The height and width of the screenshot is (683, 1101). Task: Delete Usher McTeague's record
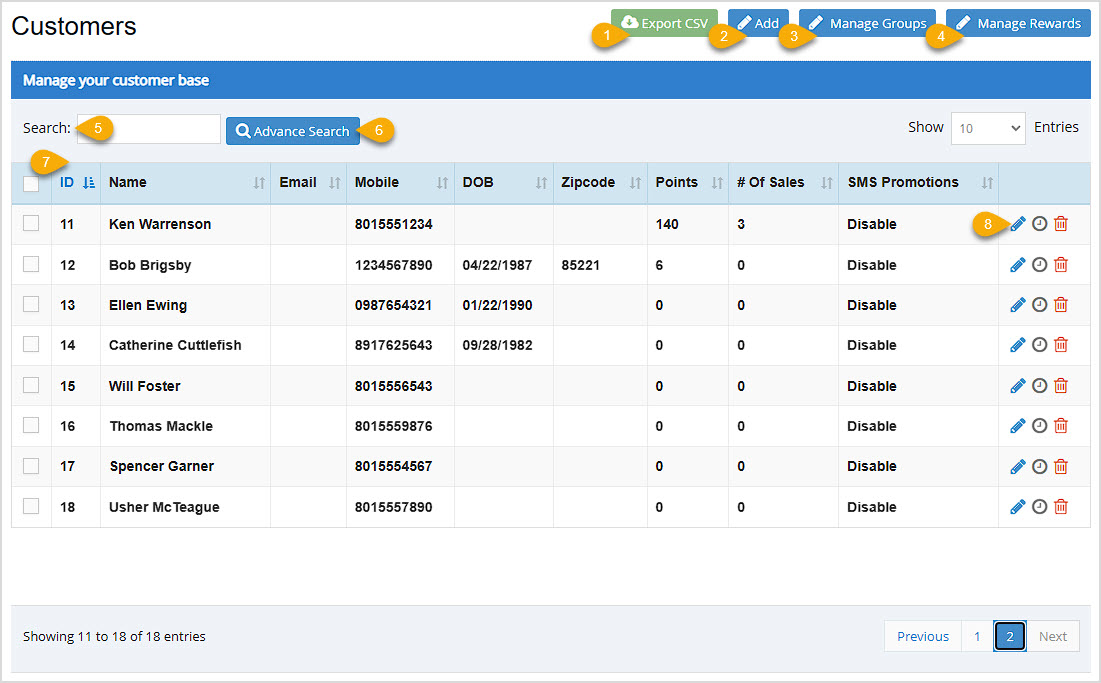pyautogui.click(x=1061, y=506)
